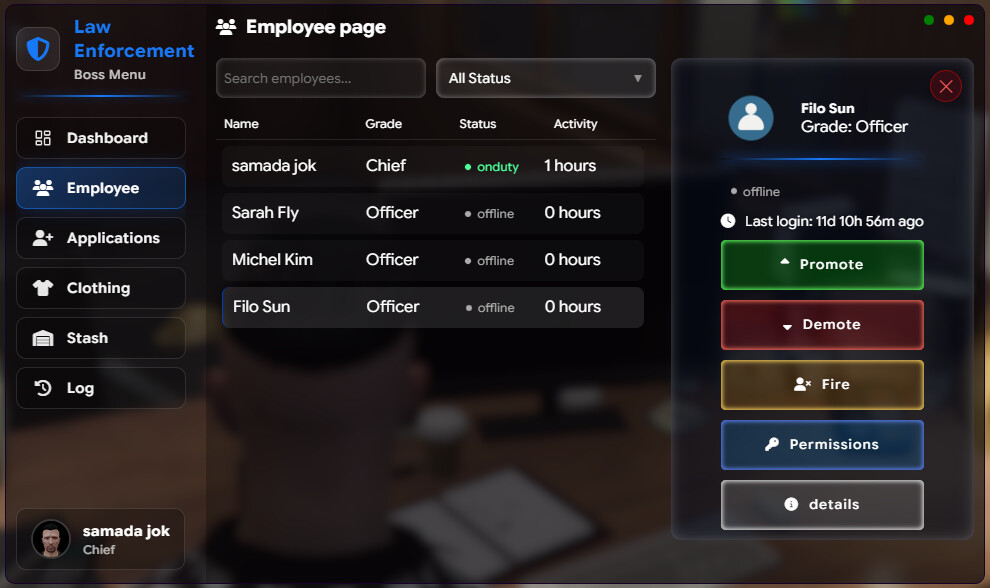The image size is (990, 588).
Task: View the Log menu item
Action: [x=101, y=388]
